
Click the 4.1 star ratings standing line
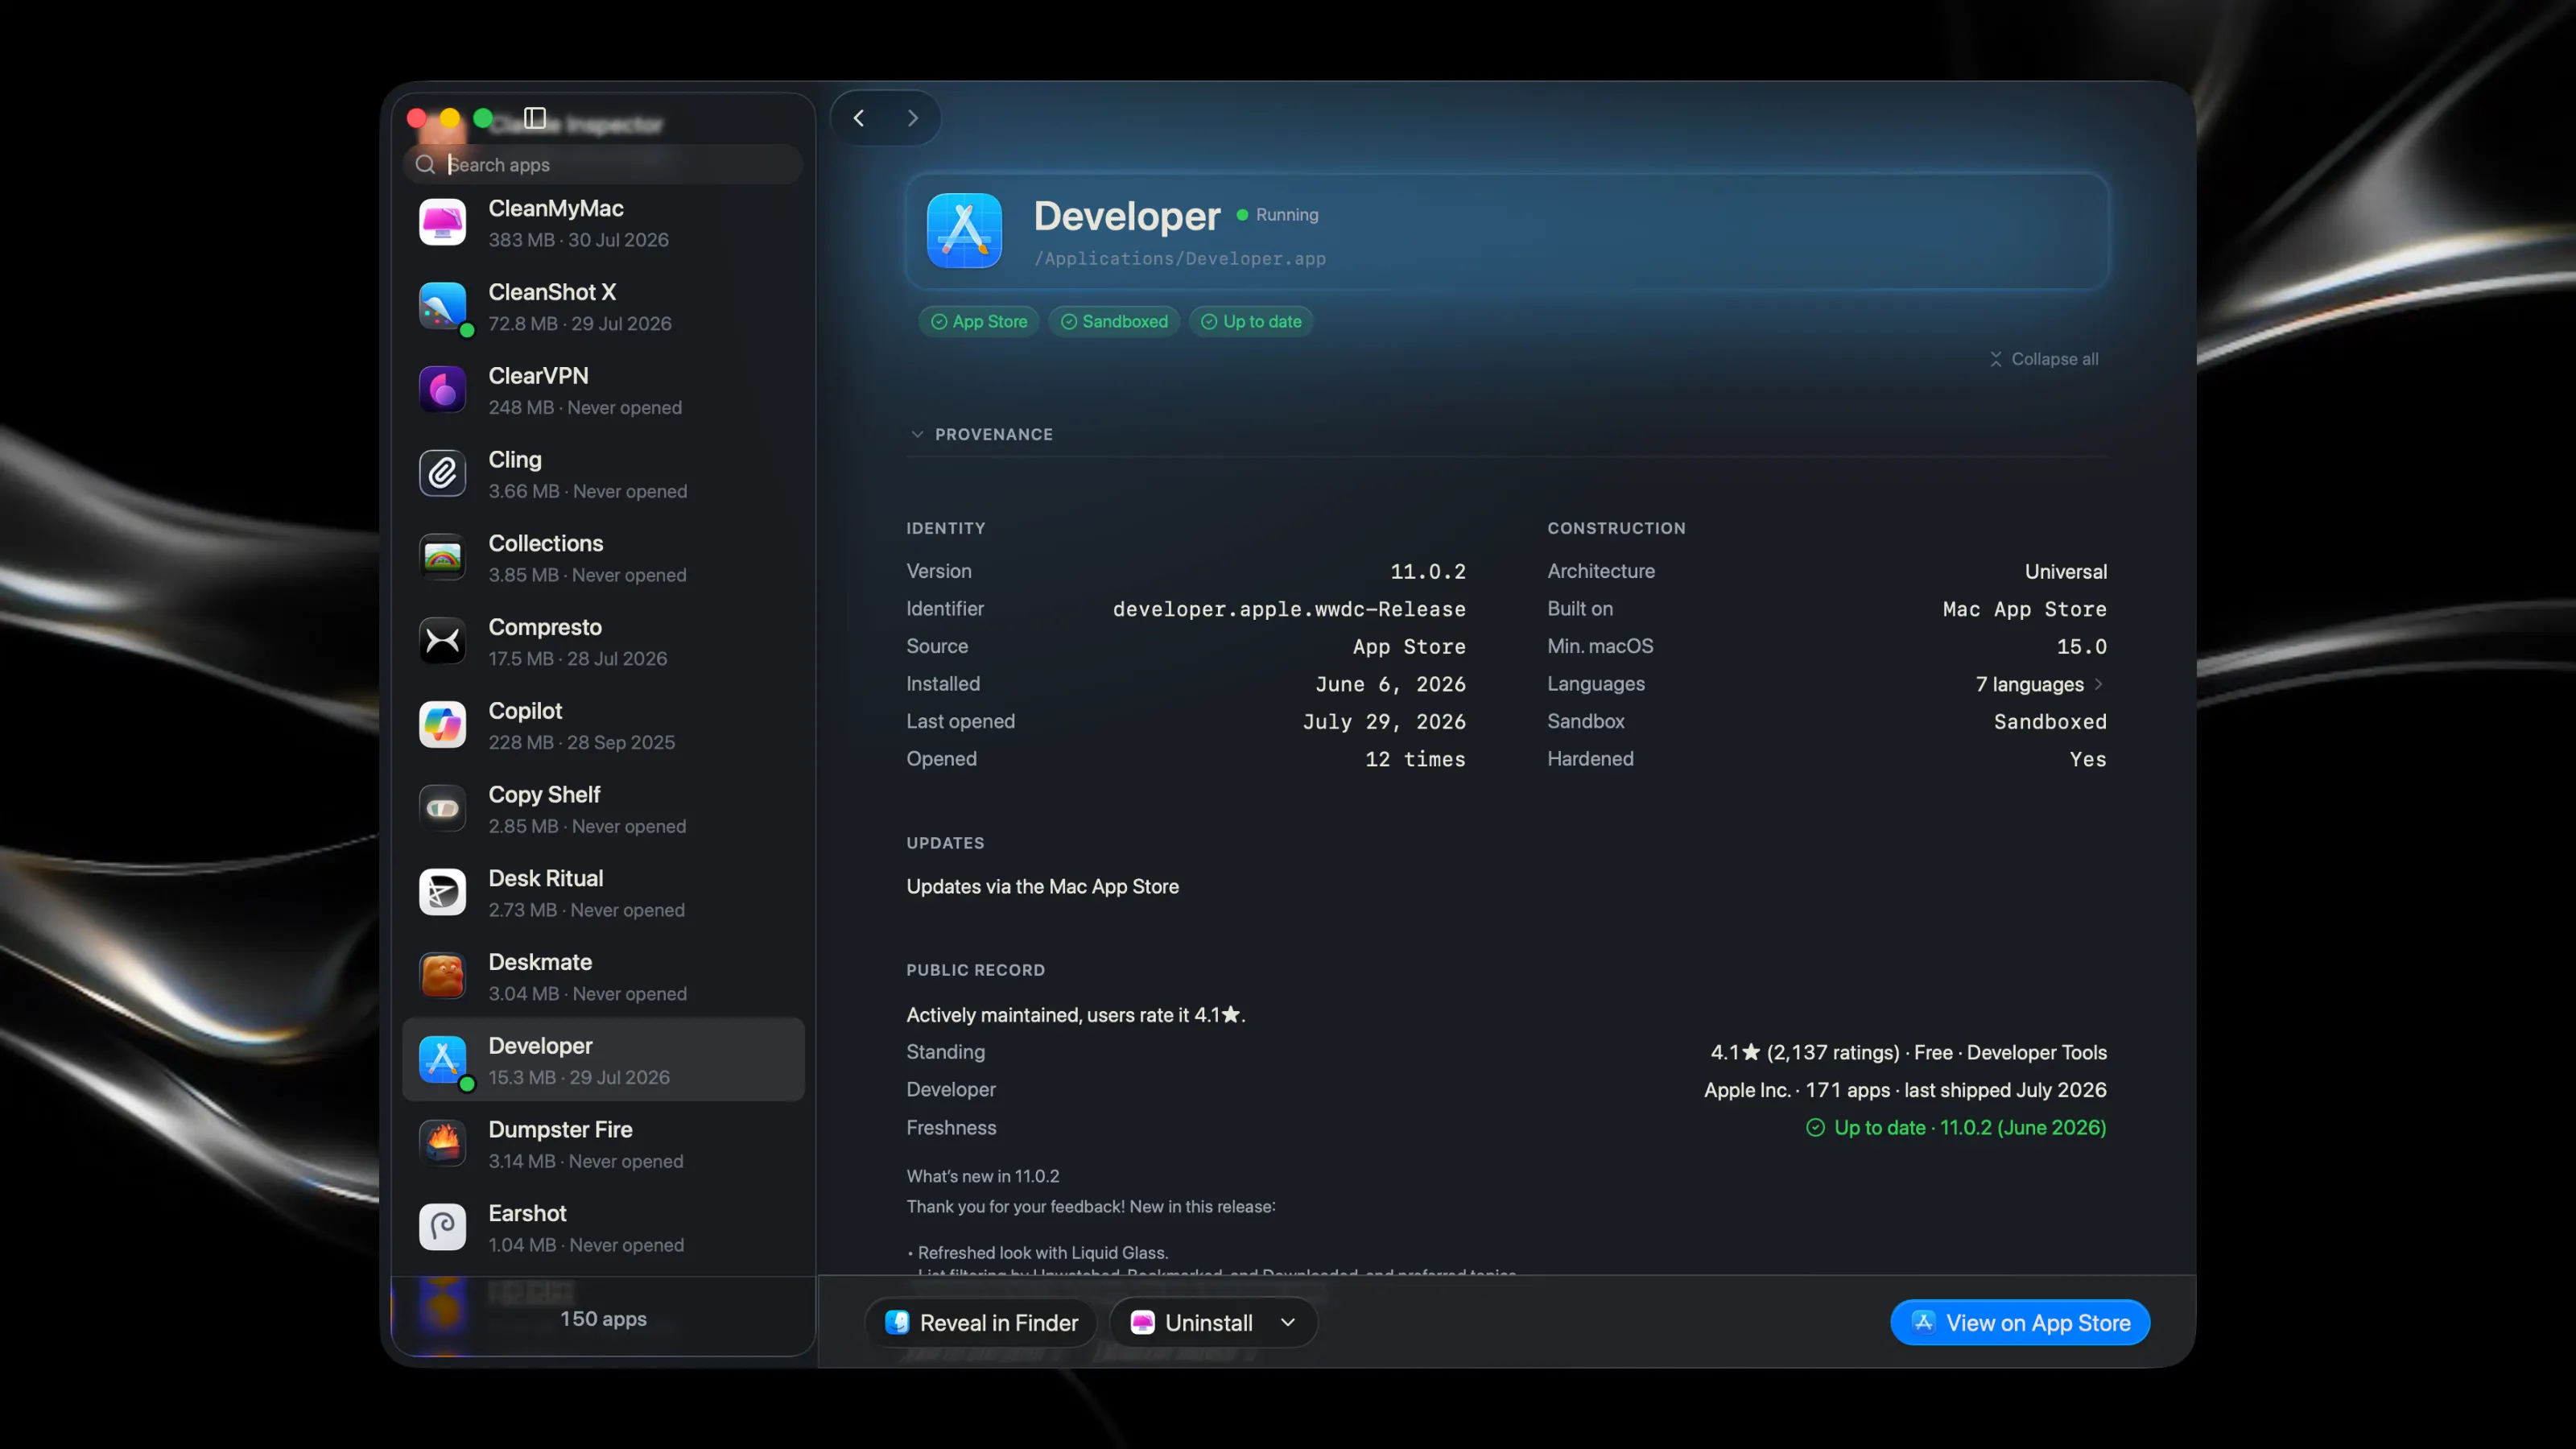pyautogui.click(x=1908, y=1052)
